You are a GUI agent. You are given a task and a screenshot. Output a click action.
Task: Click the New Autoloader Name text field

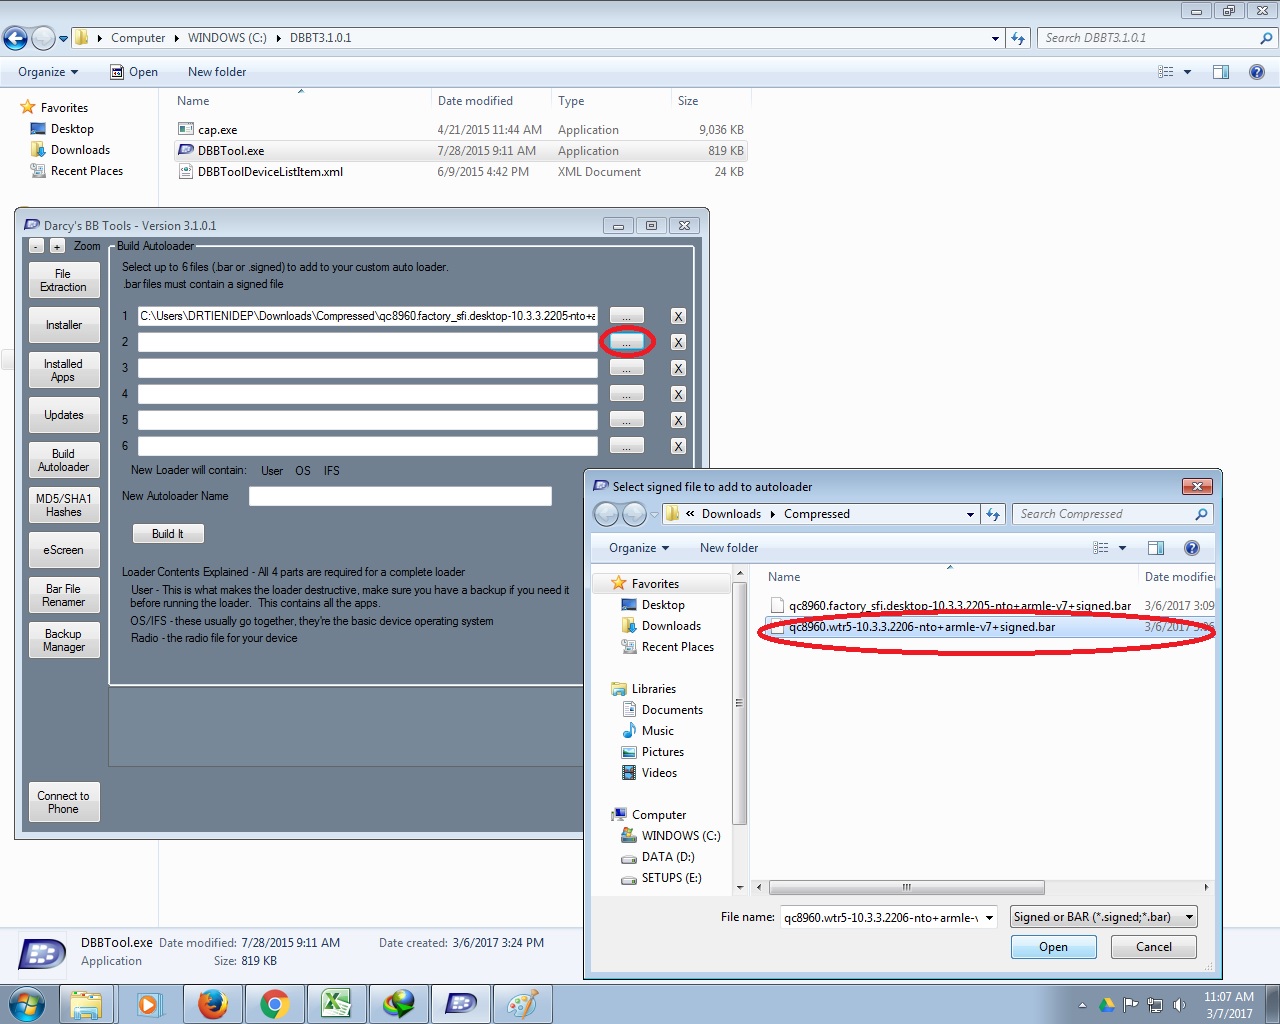tap(400, 496)
